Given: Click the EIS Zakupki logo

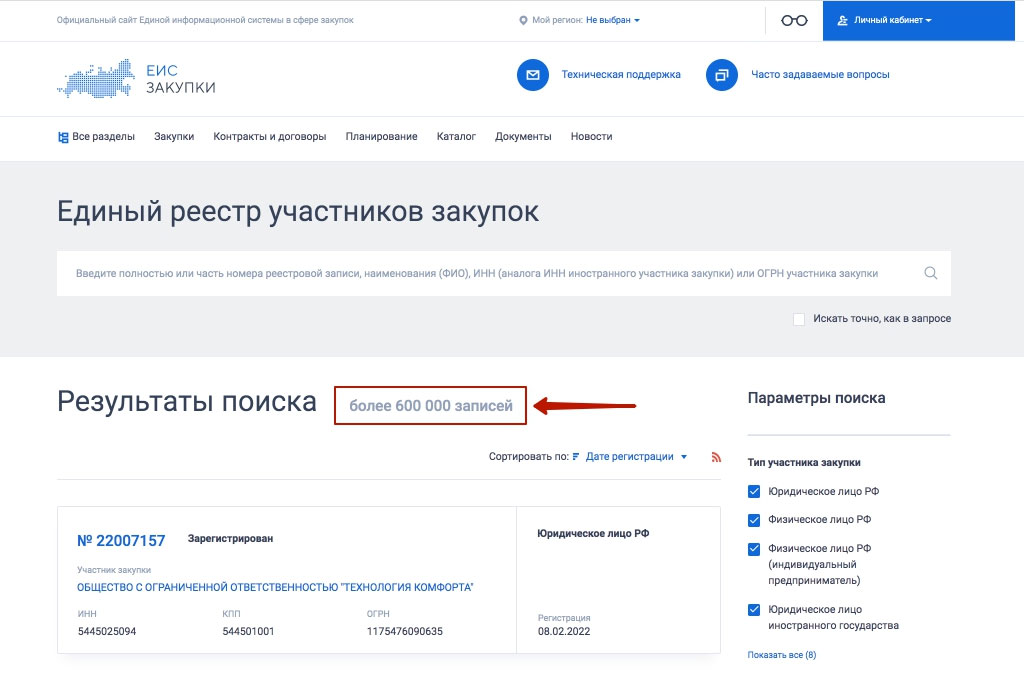Looking at the screenshot, I should pos(136,79).
